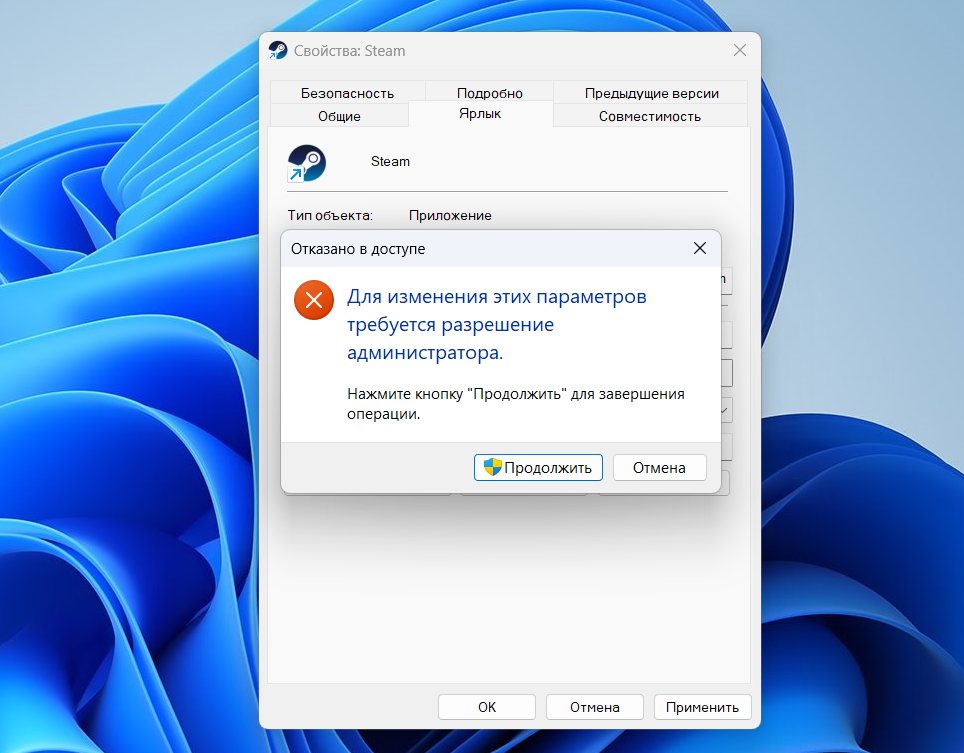Screen dimensions: 964x753
Task: Confirm with OK in the properties window
Action: (487, 707)
